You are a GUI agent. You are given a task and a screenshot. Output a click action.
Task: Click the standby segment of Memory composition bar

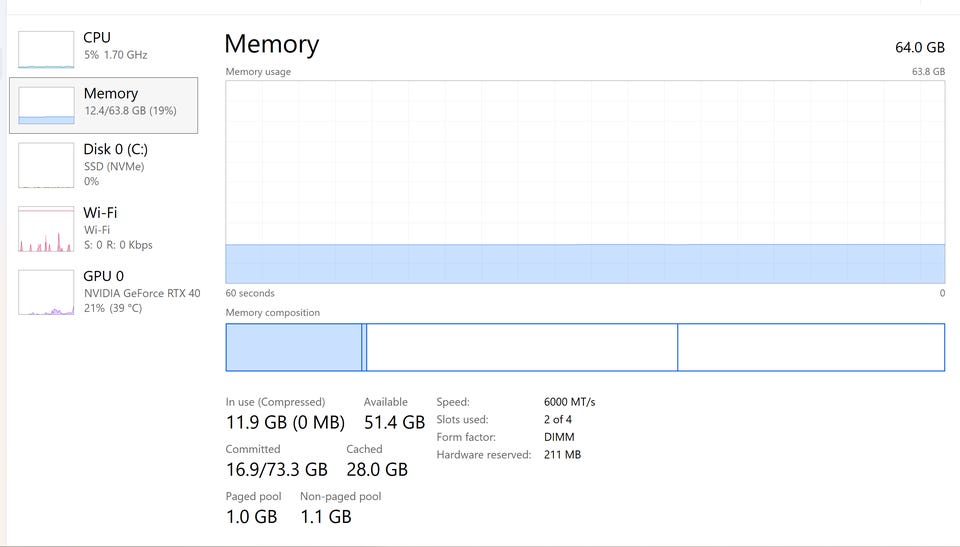522,347
